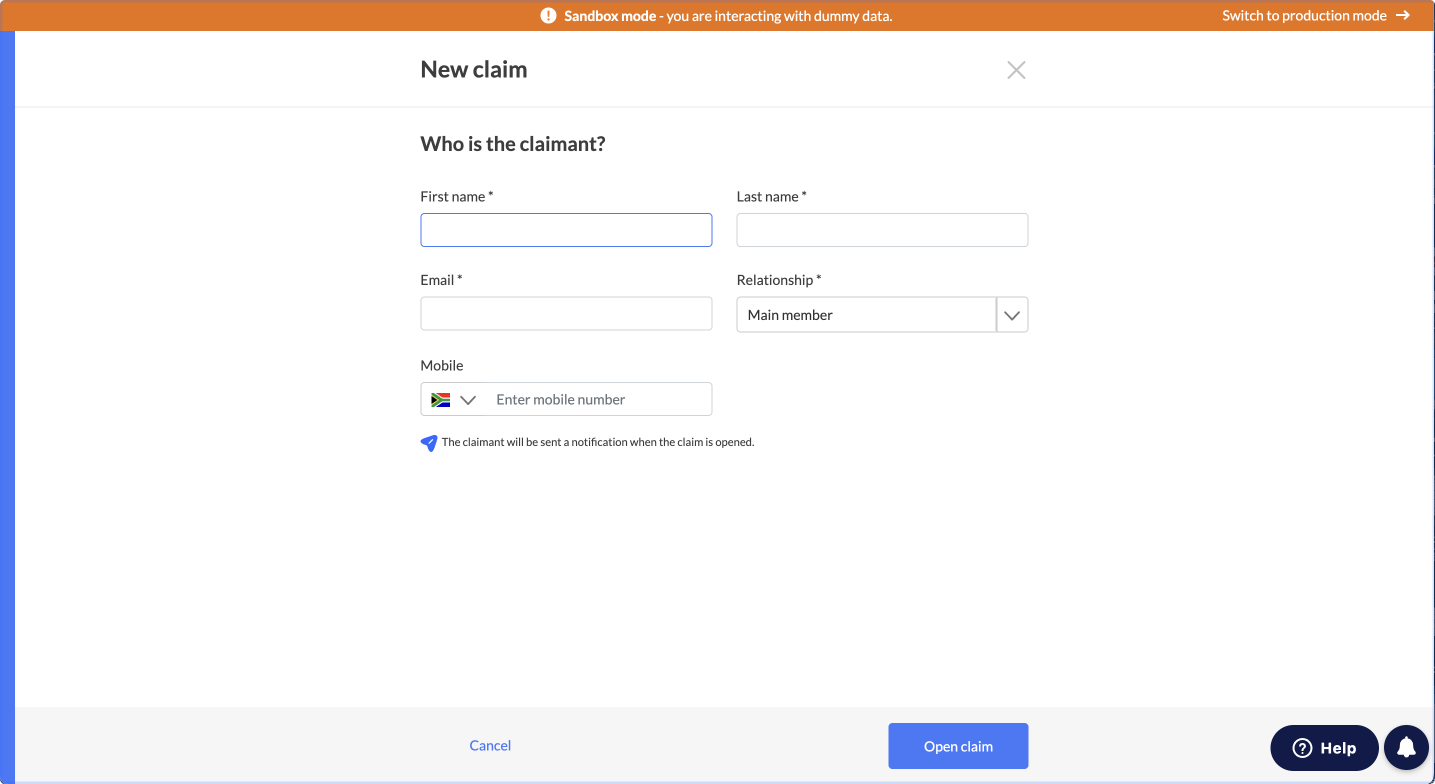
Task: Open the Help widget
Action: [1324, 748]
